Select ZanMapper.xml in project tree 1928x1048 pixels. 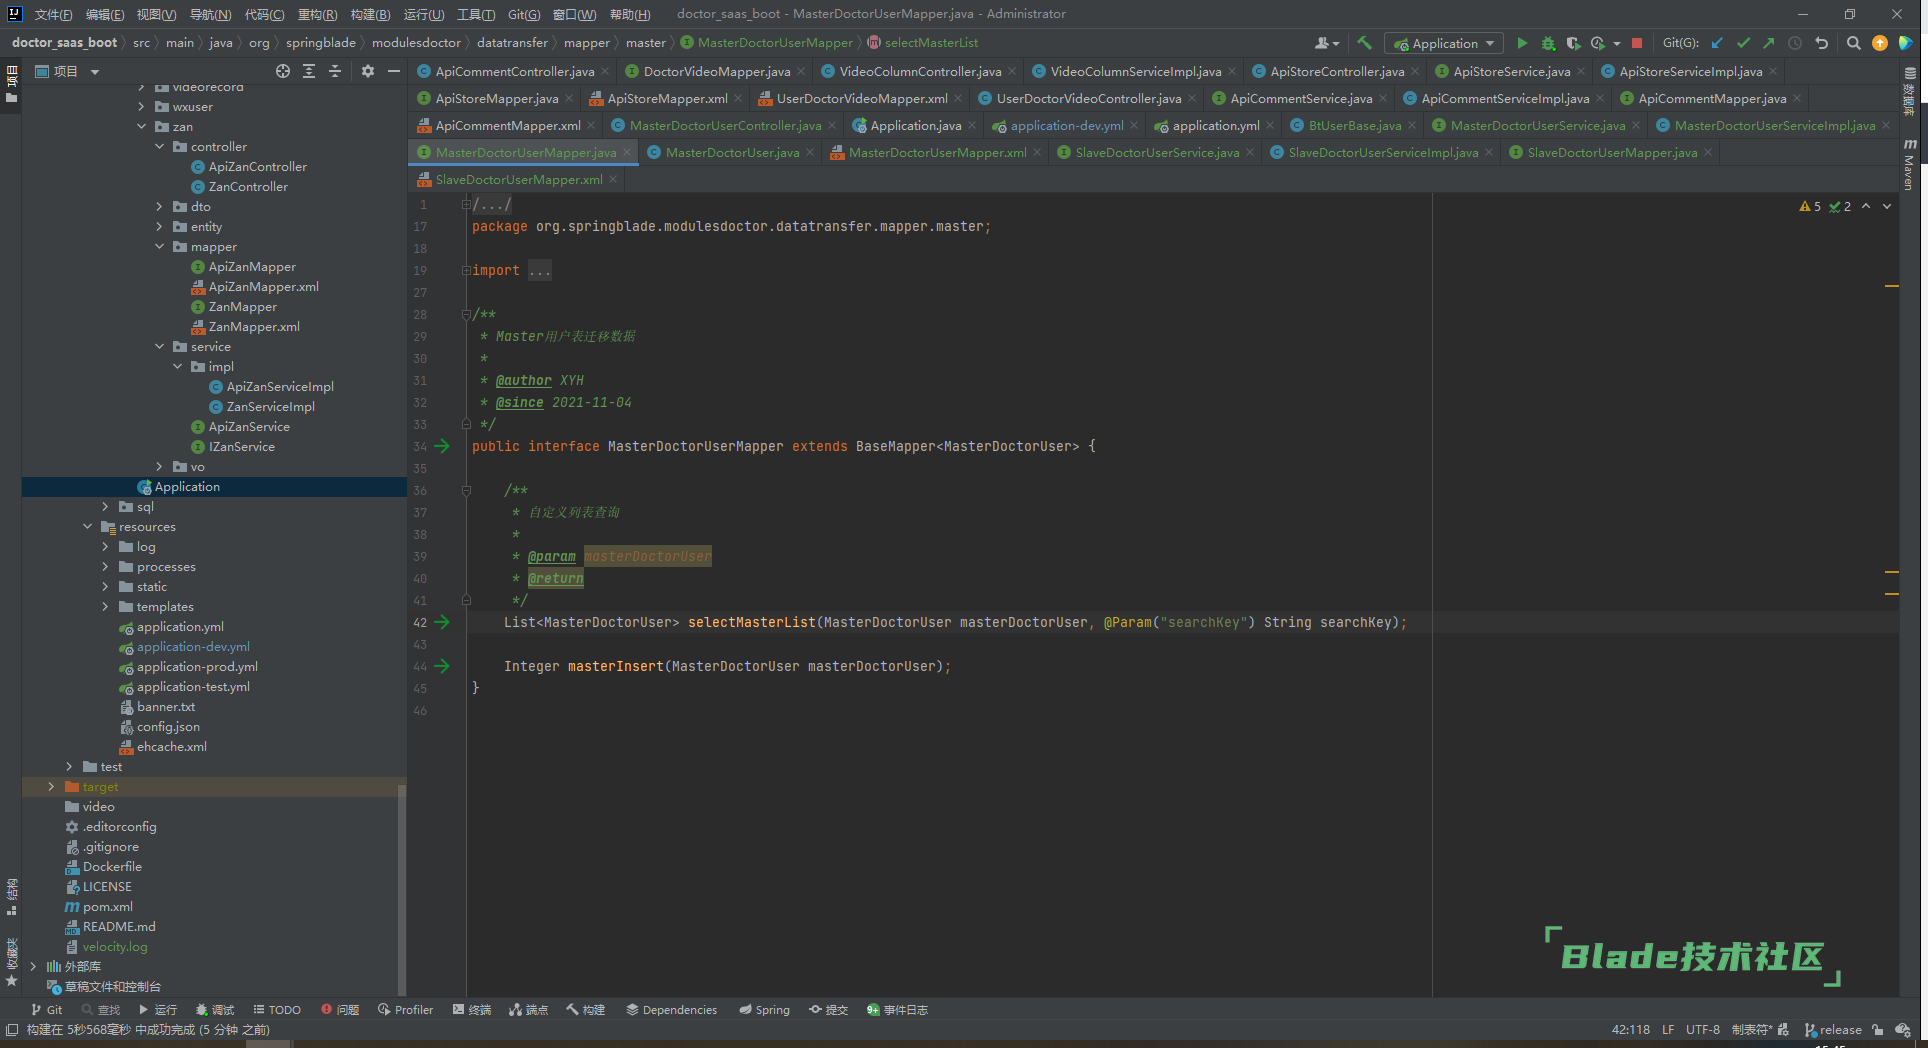[x=254, y=326]
